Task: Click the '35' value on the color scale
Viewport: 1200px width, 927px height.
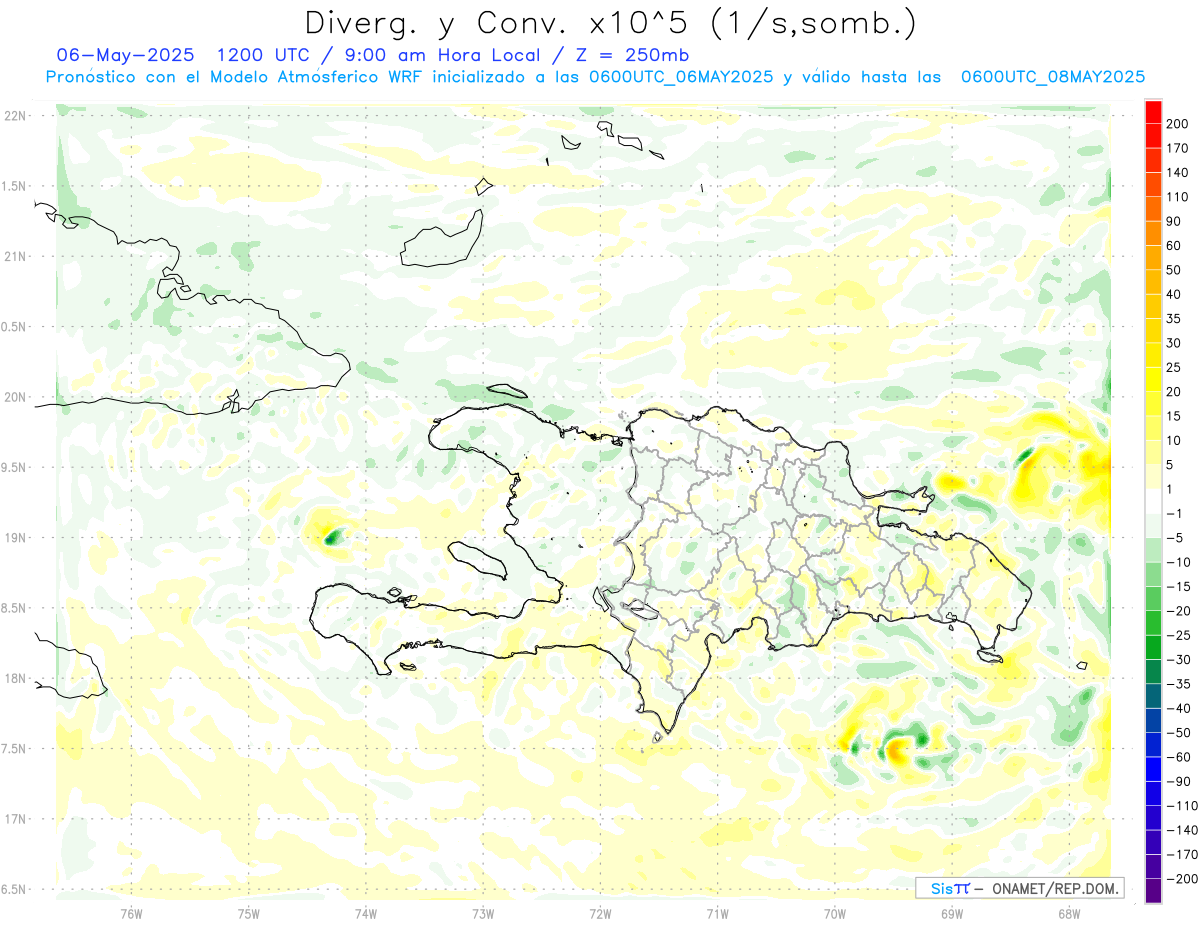Action: coord(1174,319)
